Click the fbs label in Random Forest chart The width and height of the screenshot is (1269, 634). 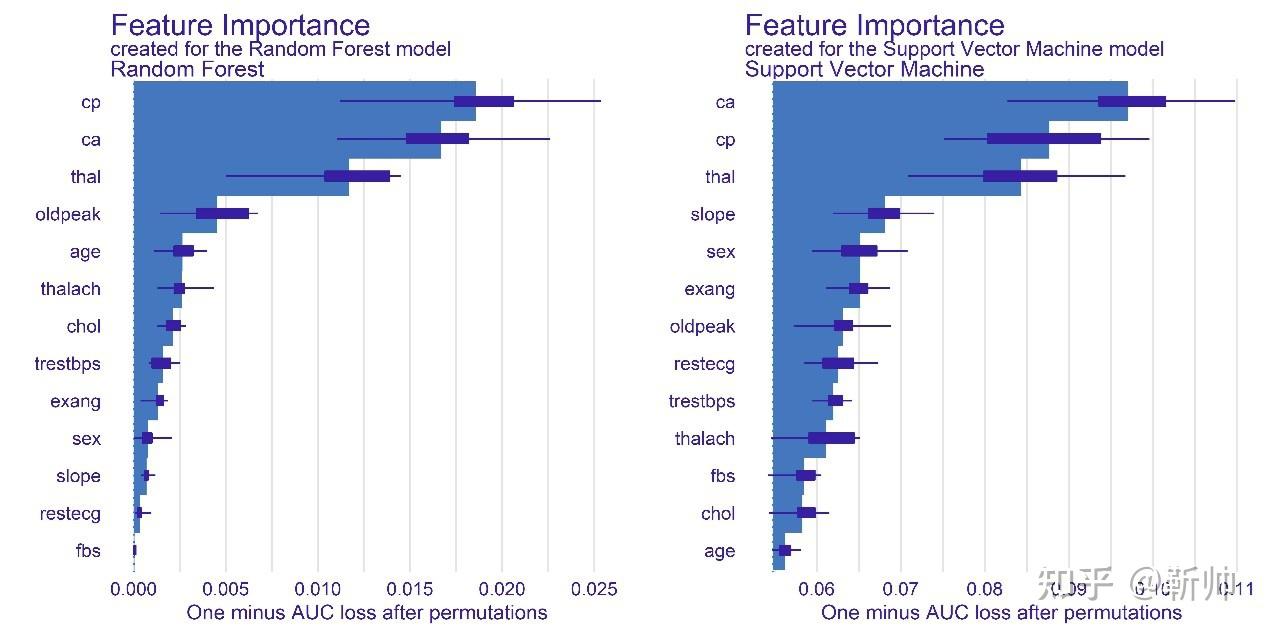88,551
